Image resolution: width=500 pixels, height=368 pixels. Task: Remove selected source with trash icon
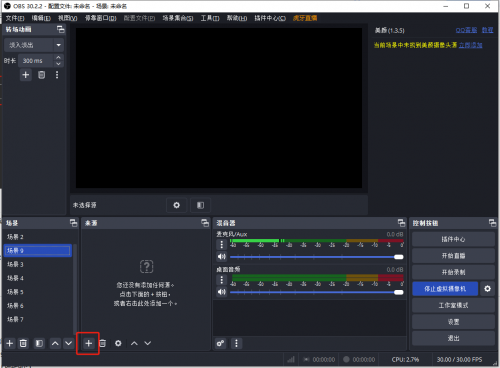(x=103, y=343)
